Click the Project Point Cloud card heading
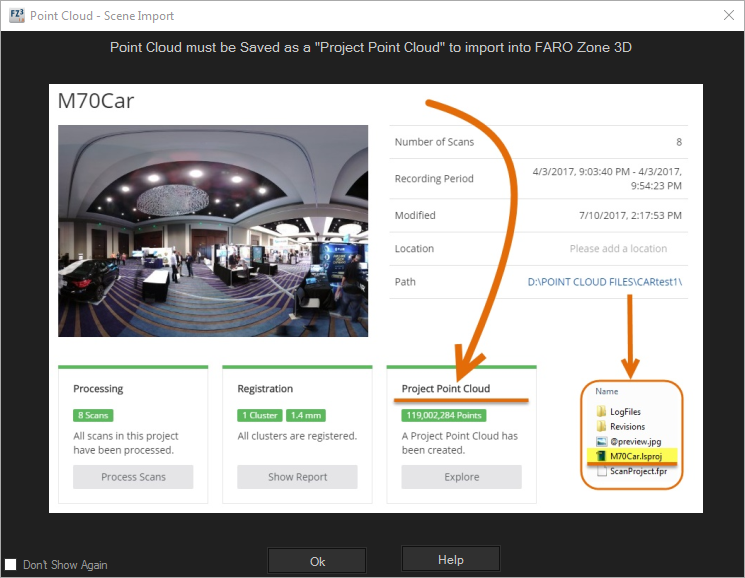The image size is (745, 578). 446,388
